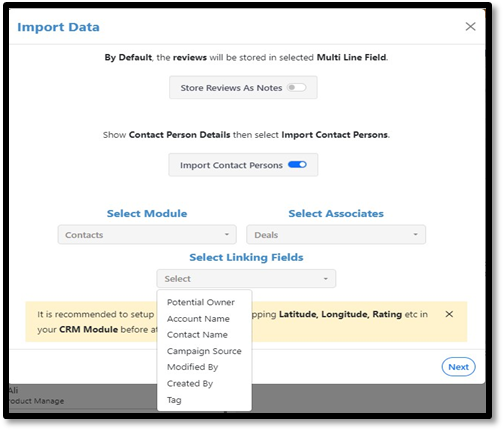Click the Next button
503x430 pixels.
click(458, 367)
